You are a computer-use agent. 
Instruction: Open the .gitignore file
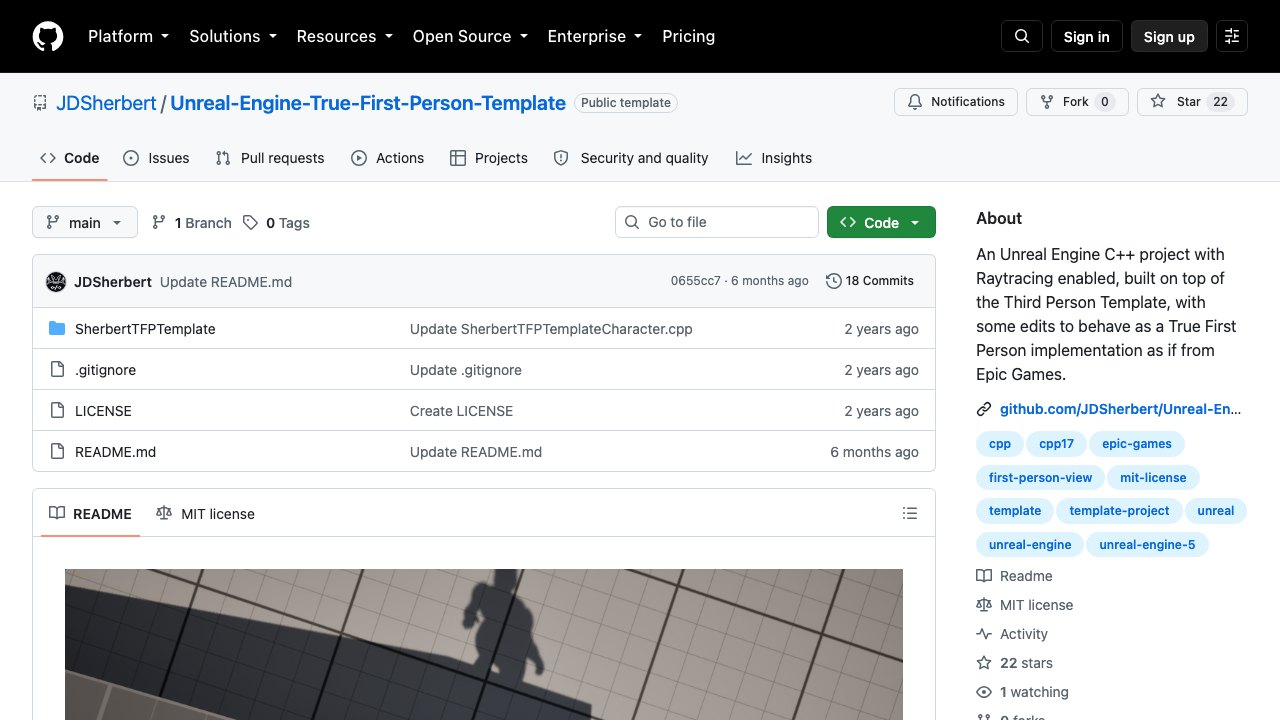point(105,370)
